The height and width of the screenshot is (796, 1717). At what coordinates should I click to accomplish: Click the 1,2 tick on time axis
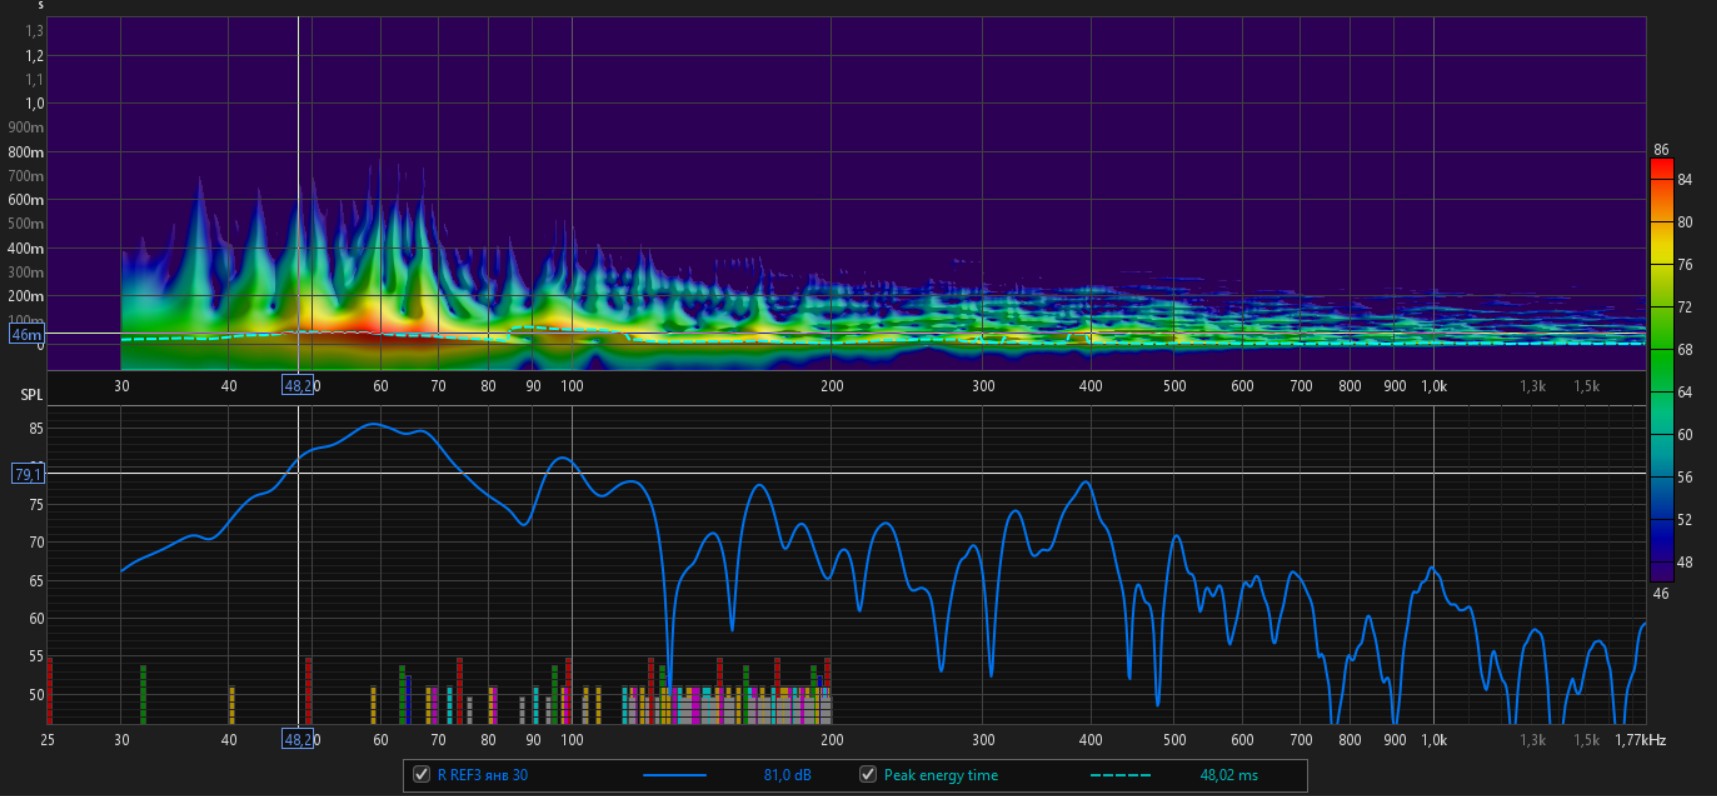pos(34,56)
